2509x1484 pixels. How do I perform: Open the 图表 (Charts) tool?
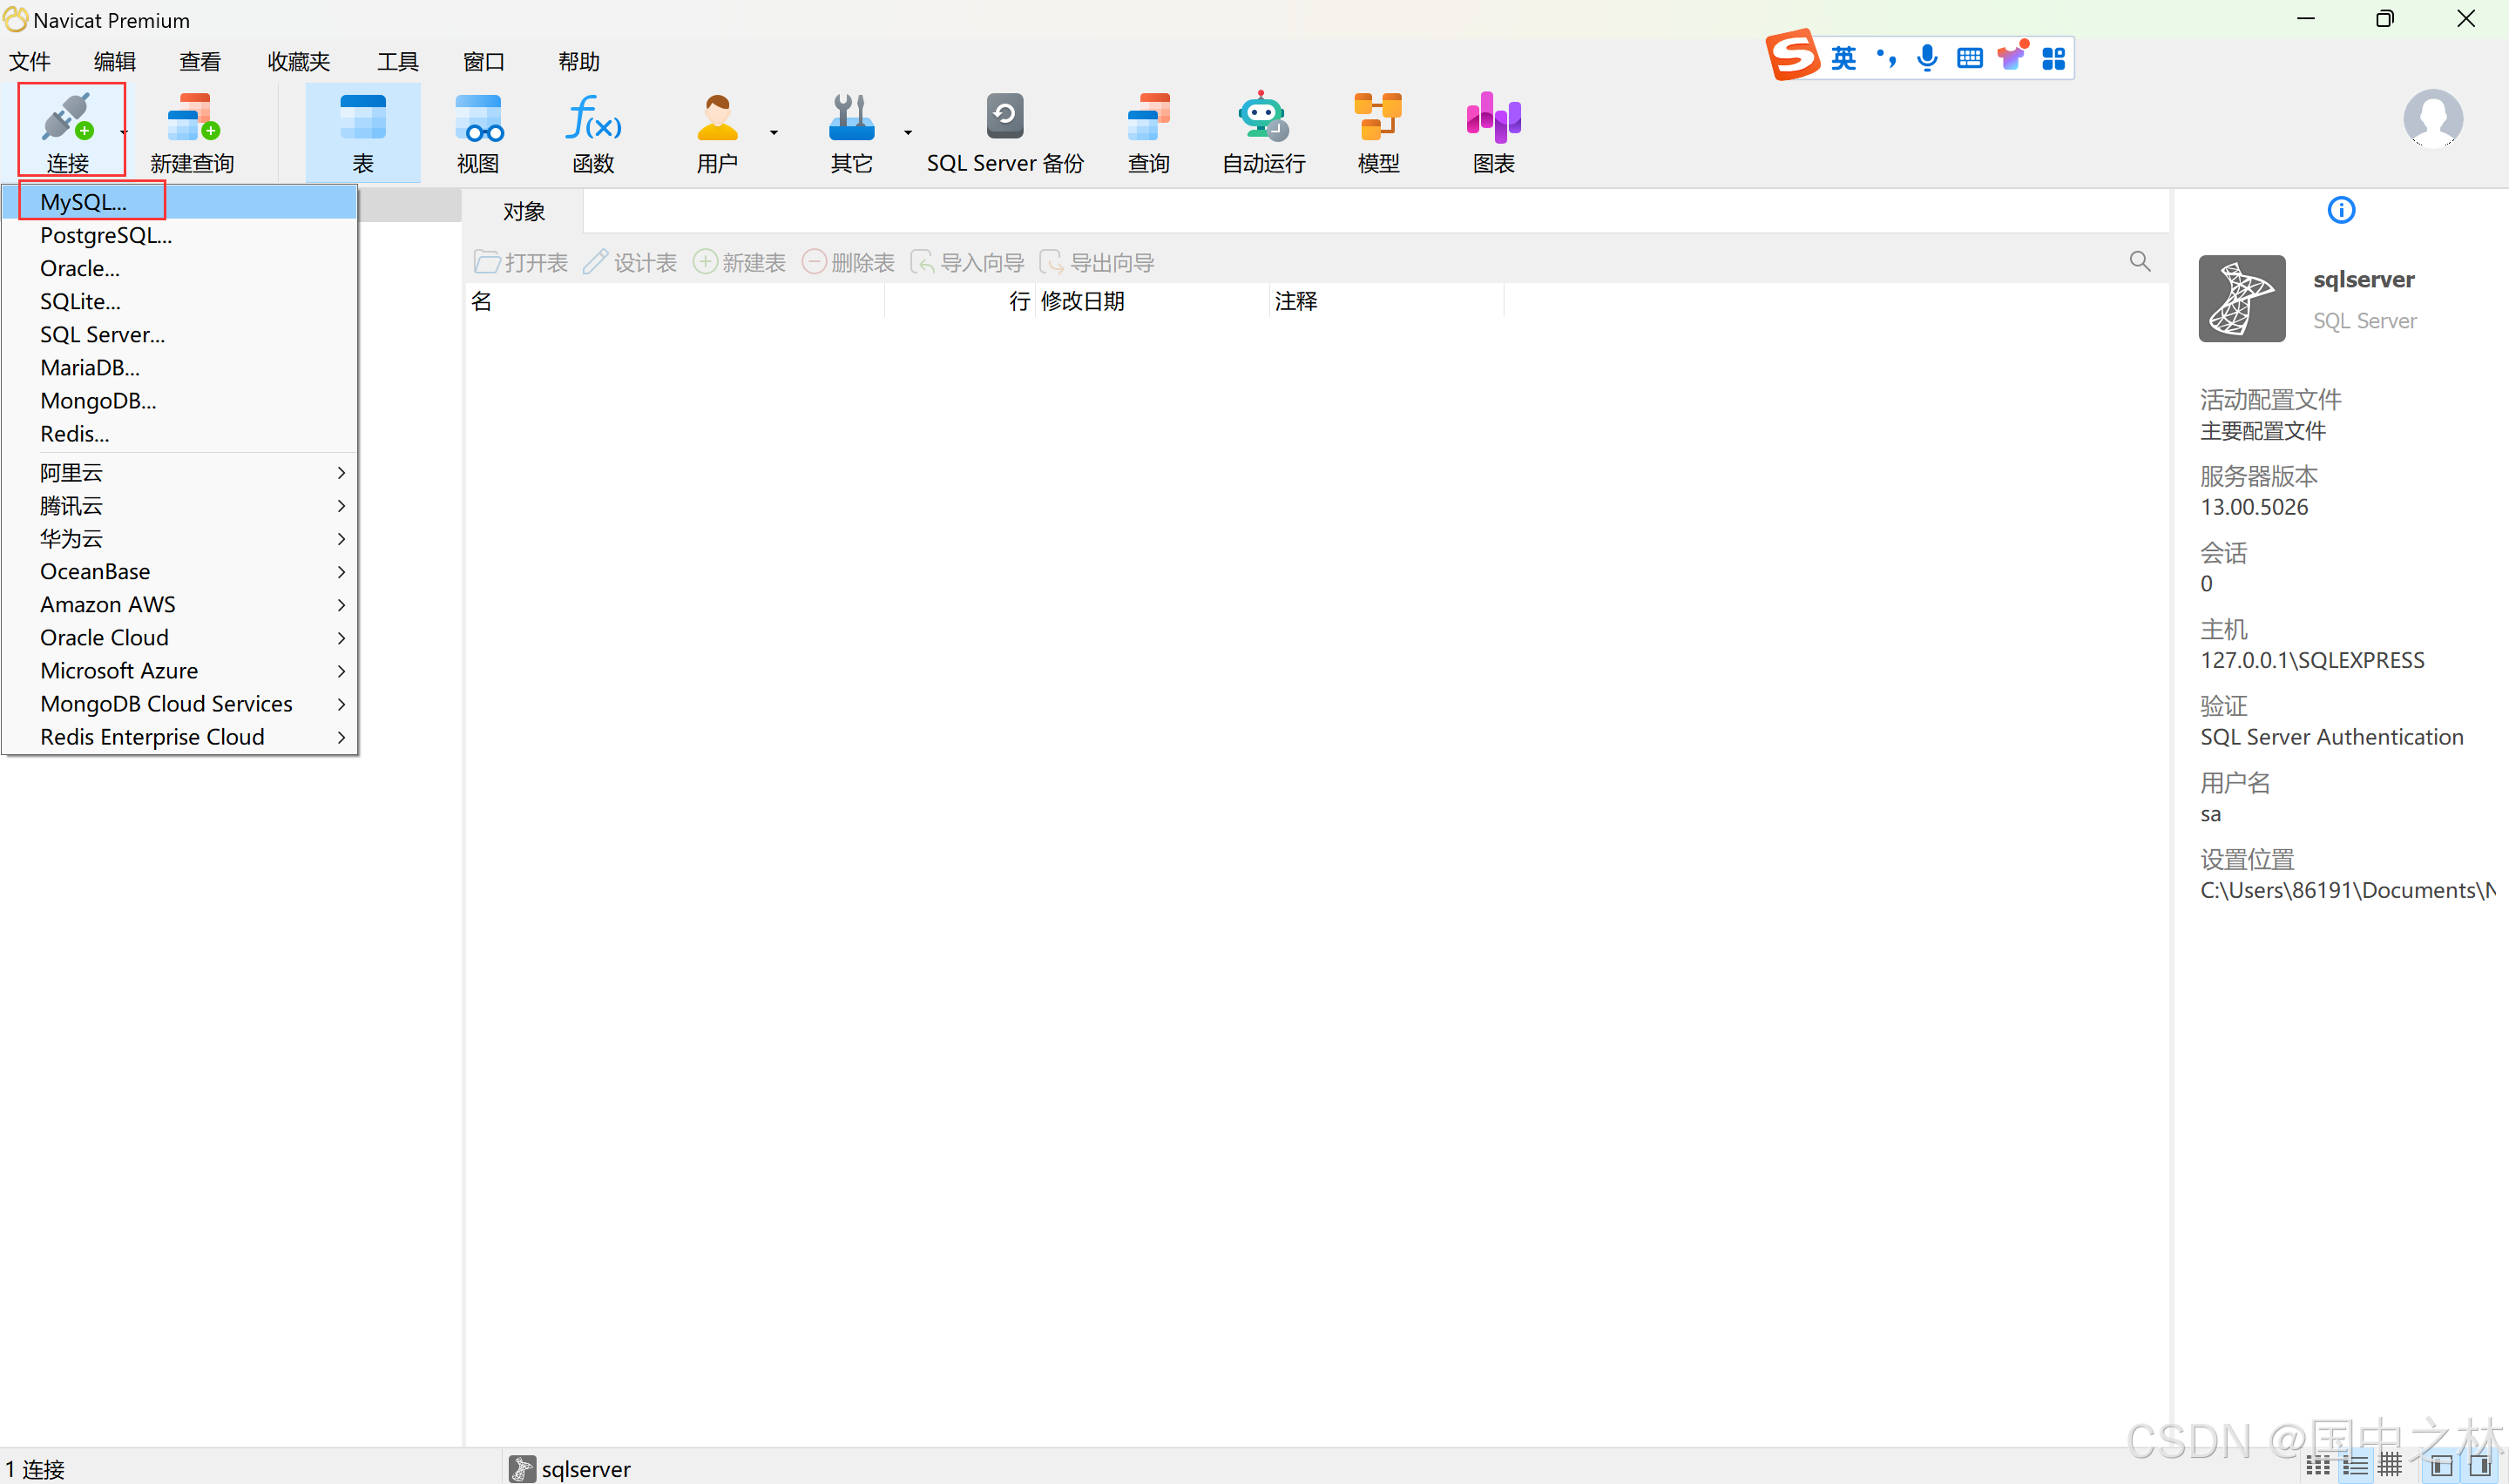1493,132
